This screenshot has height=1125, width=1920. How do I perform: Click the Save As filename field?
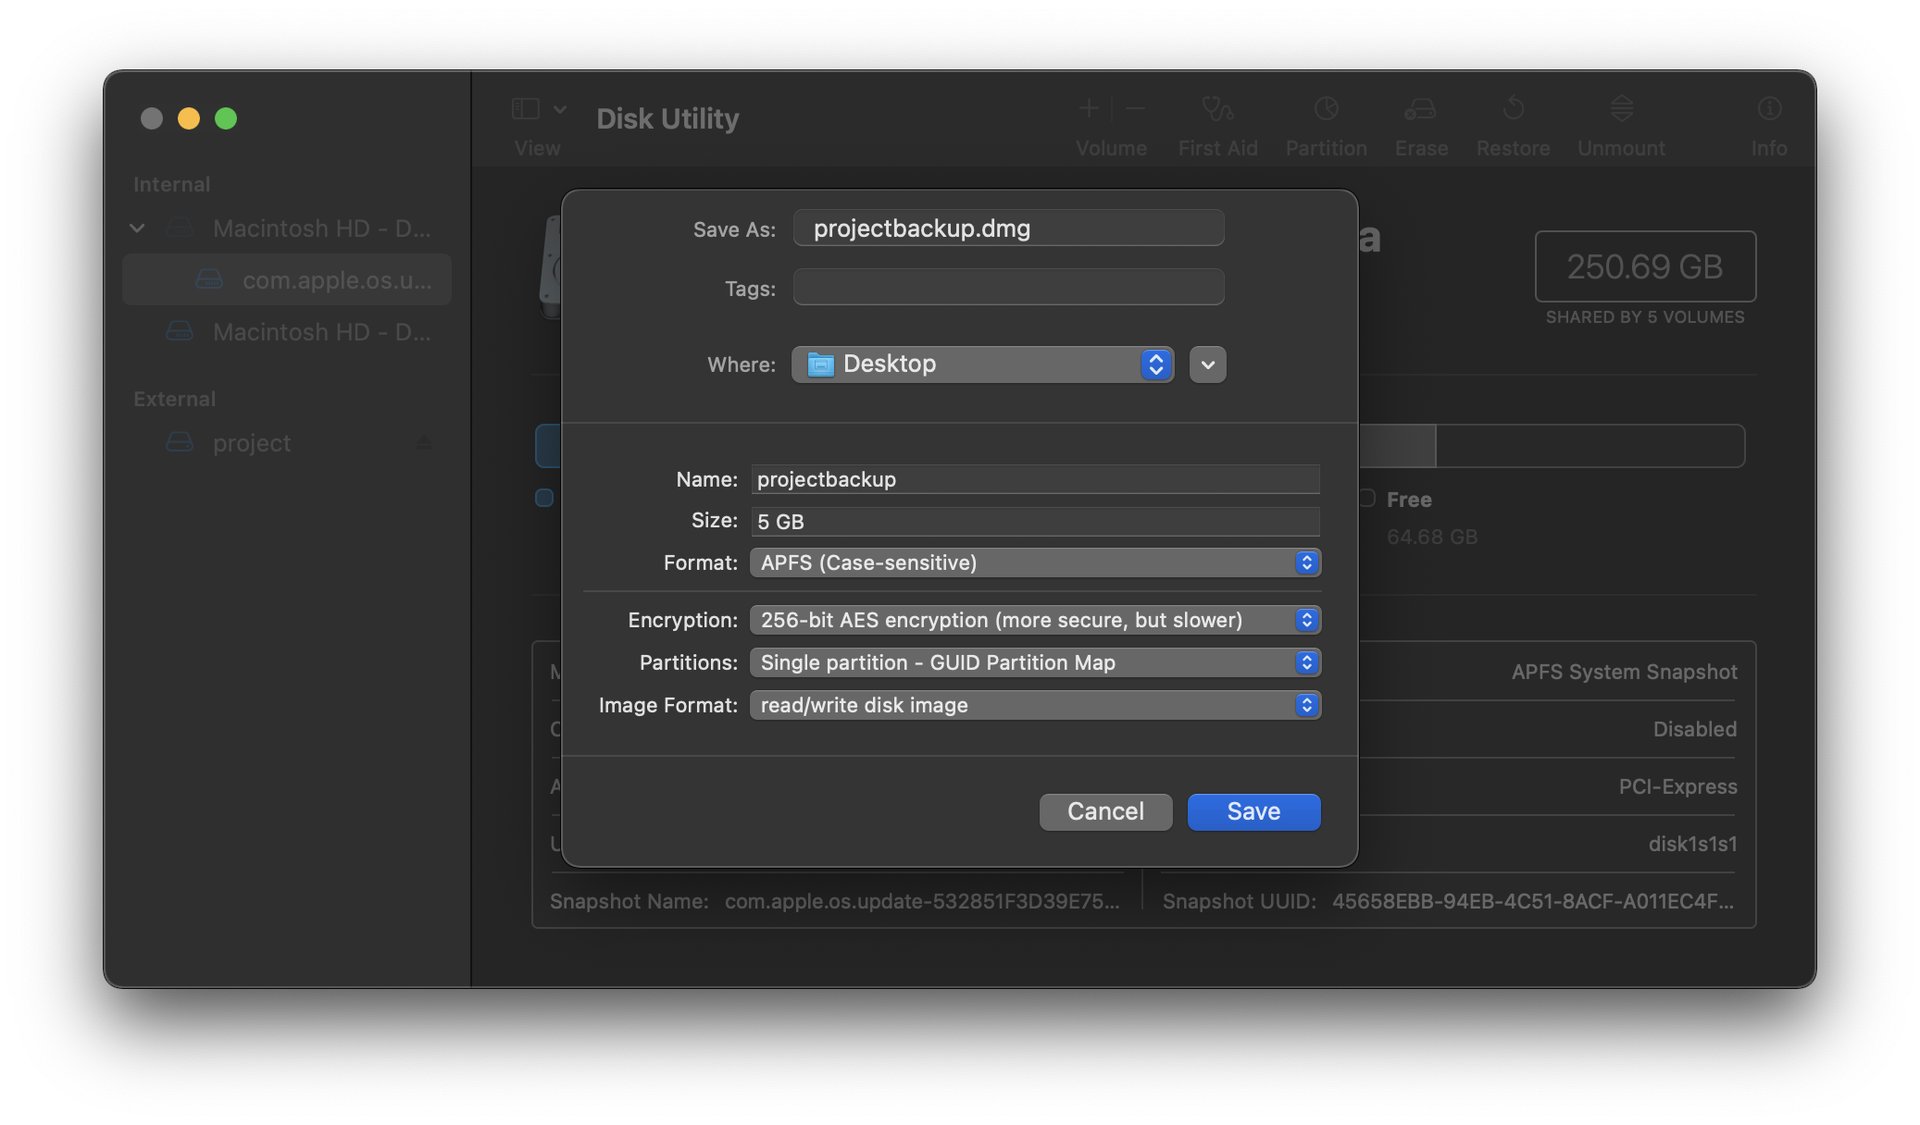tap(1008, 228)
